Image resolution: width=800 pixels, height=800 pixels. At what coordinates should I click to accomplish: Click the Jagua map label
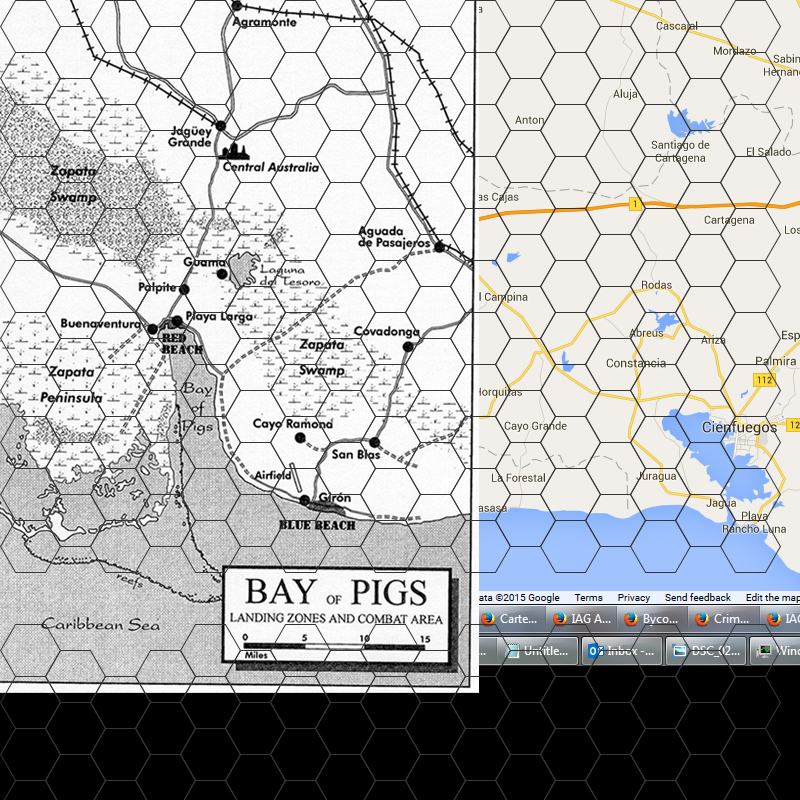pyautogui.click(x=721, y=503)
